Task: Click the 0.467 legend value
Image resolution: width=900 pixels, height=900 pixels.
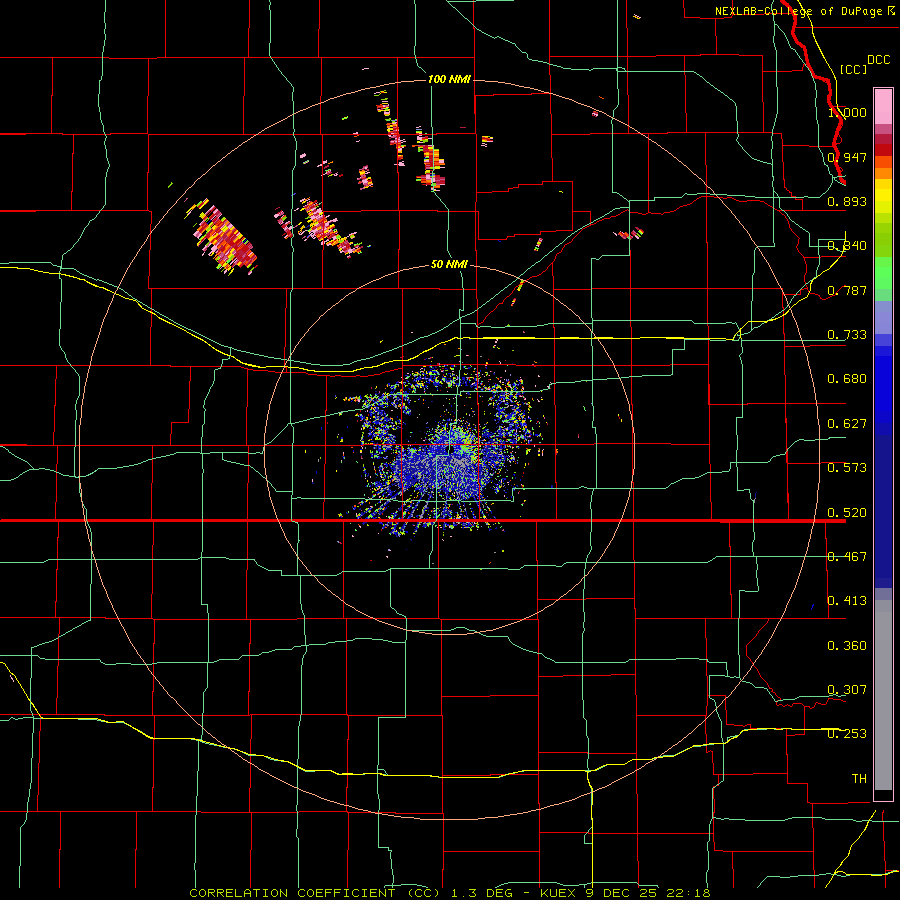Action: pyautogui.click(x=847, y=557)
